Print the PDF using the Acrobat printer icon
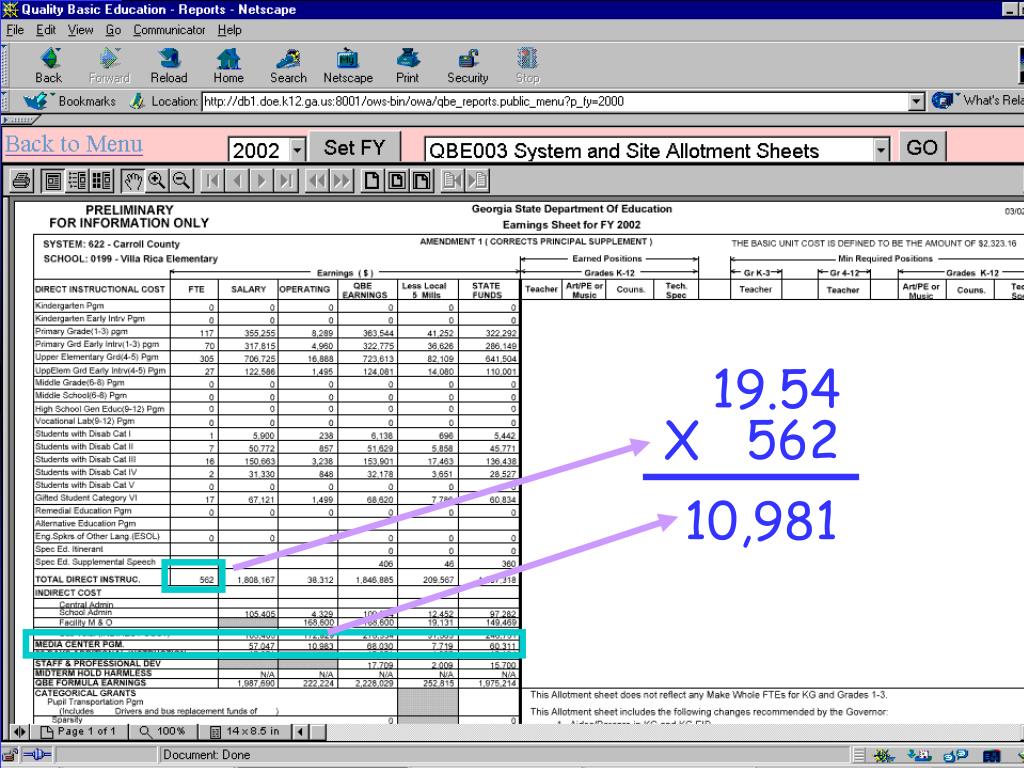Viewport: 1024px width, 768px height. point(22,180)
